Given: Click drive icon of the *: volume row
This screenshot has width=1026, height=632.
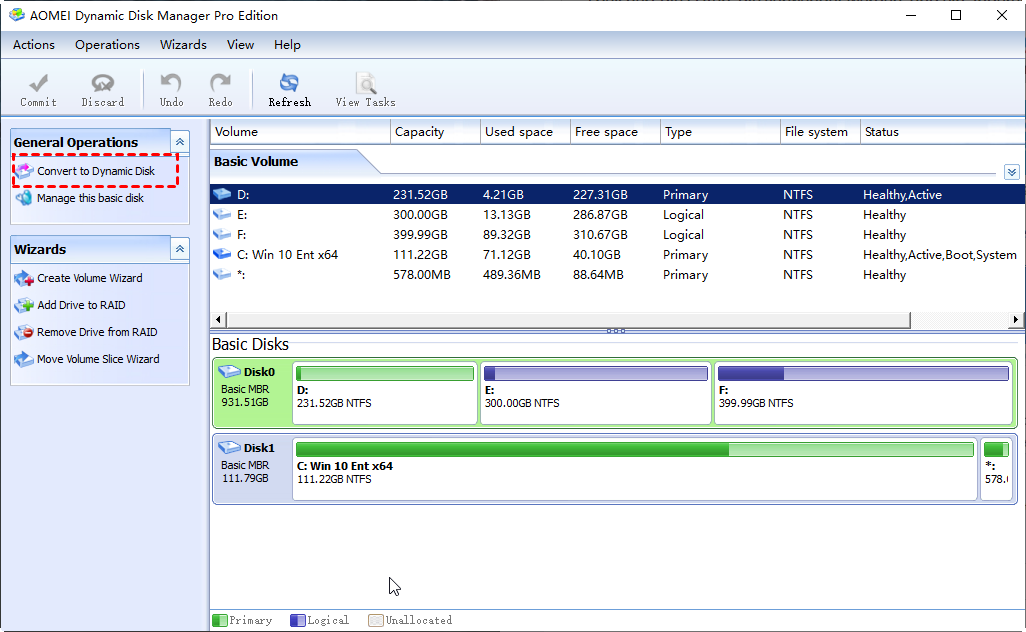Looking at the screenshot, I should click(x=222, y=275).
